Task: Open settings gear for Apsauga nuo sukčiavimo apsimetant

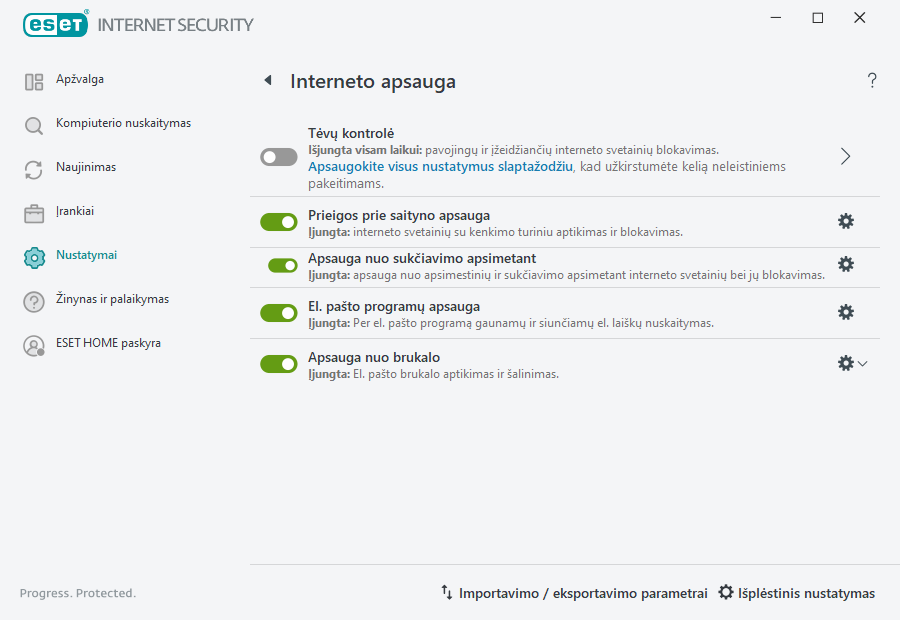Action: coord(846,264)
